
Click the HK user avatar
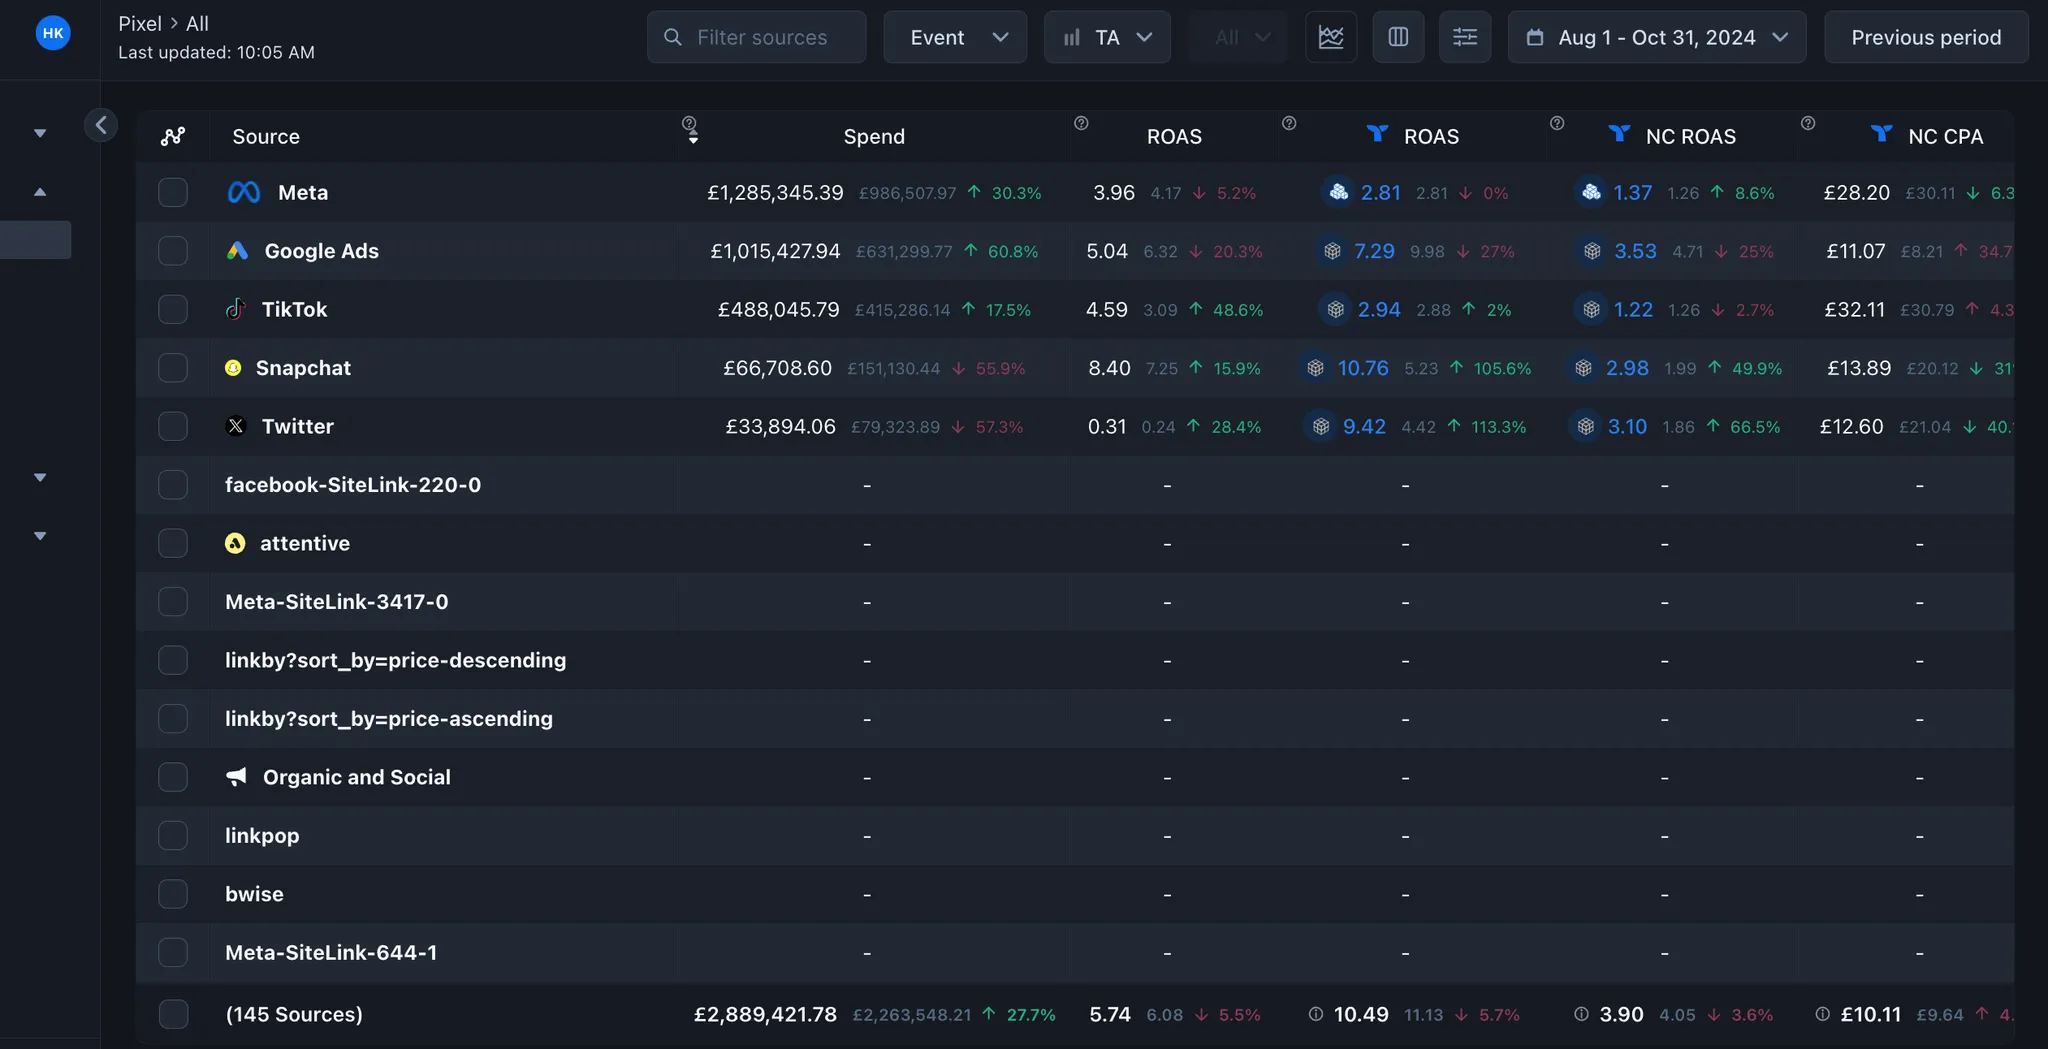[x=53, y=33]
